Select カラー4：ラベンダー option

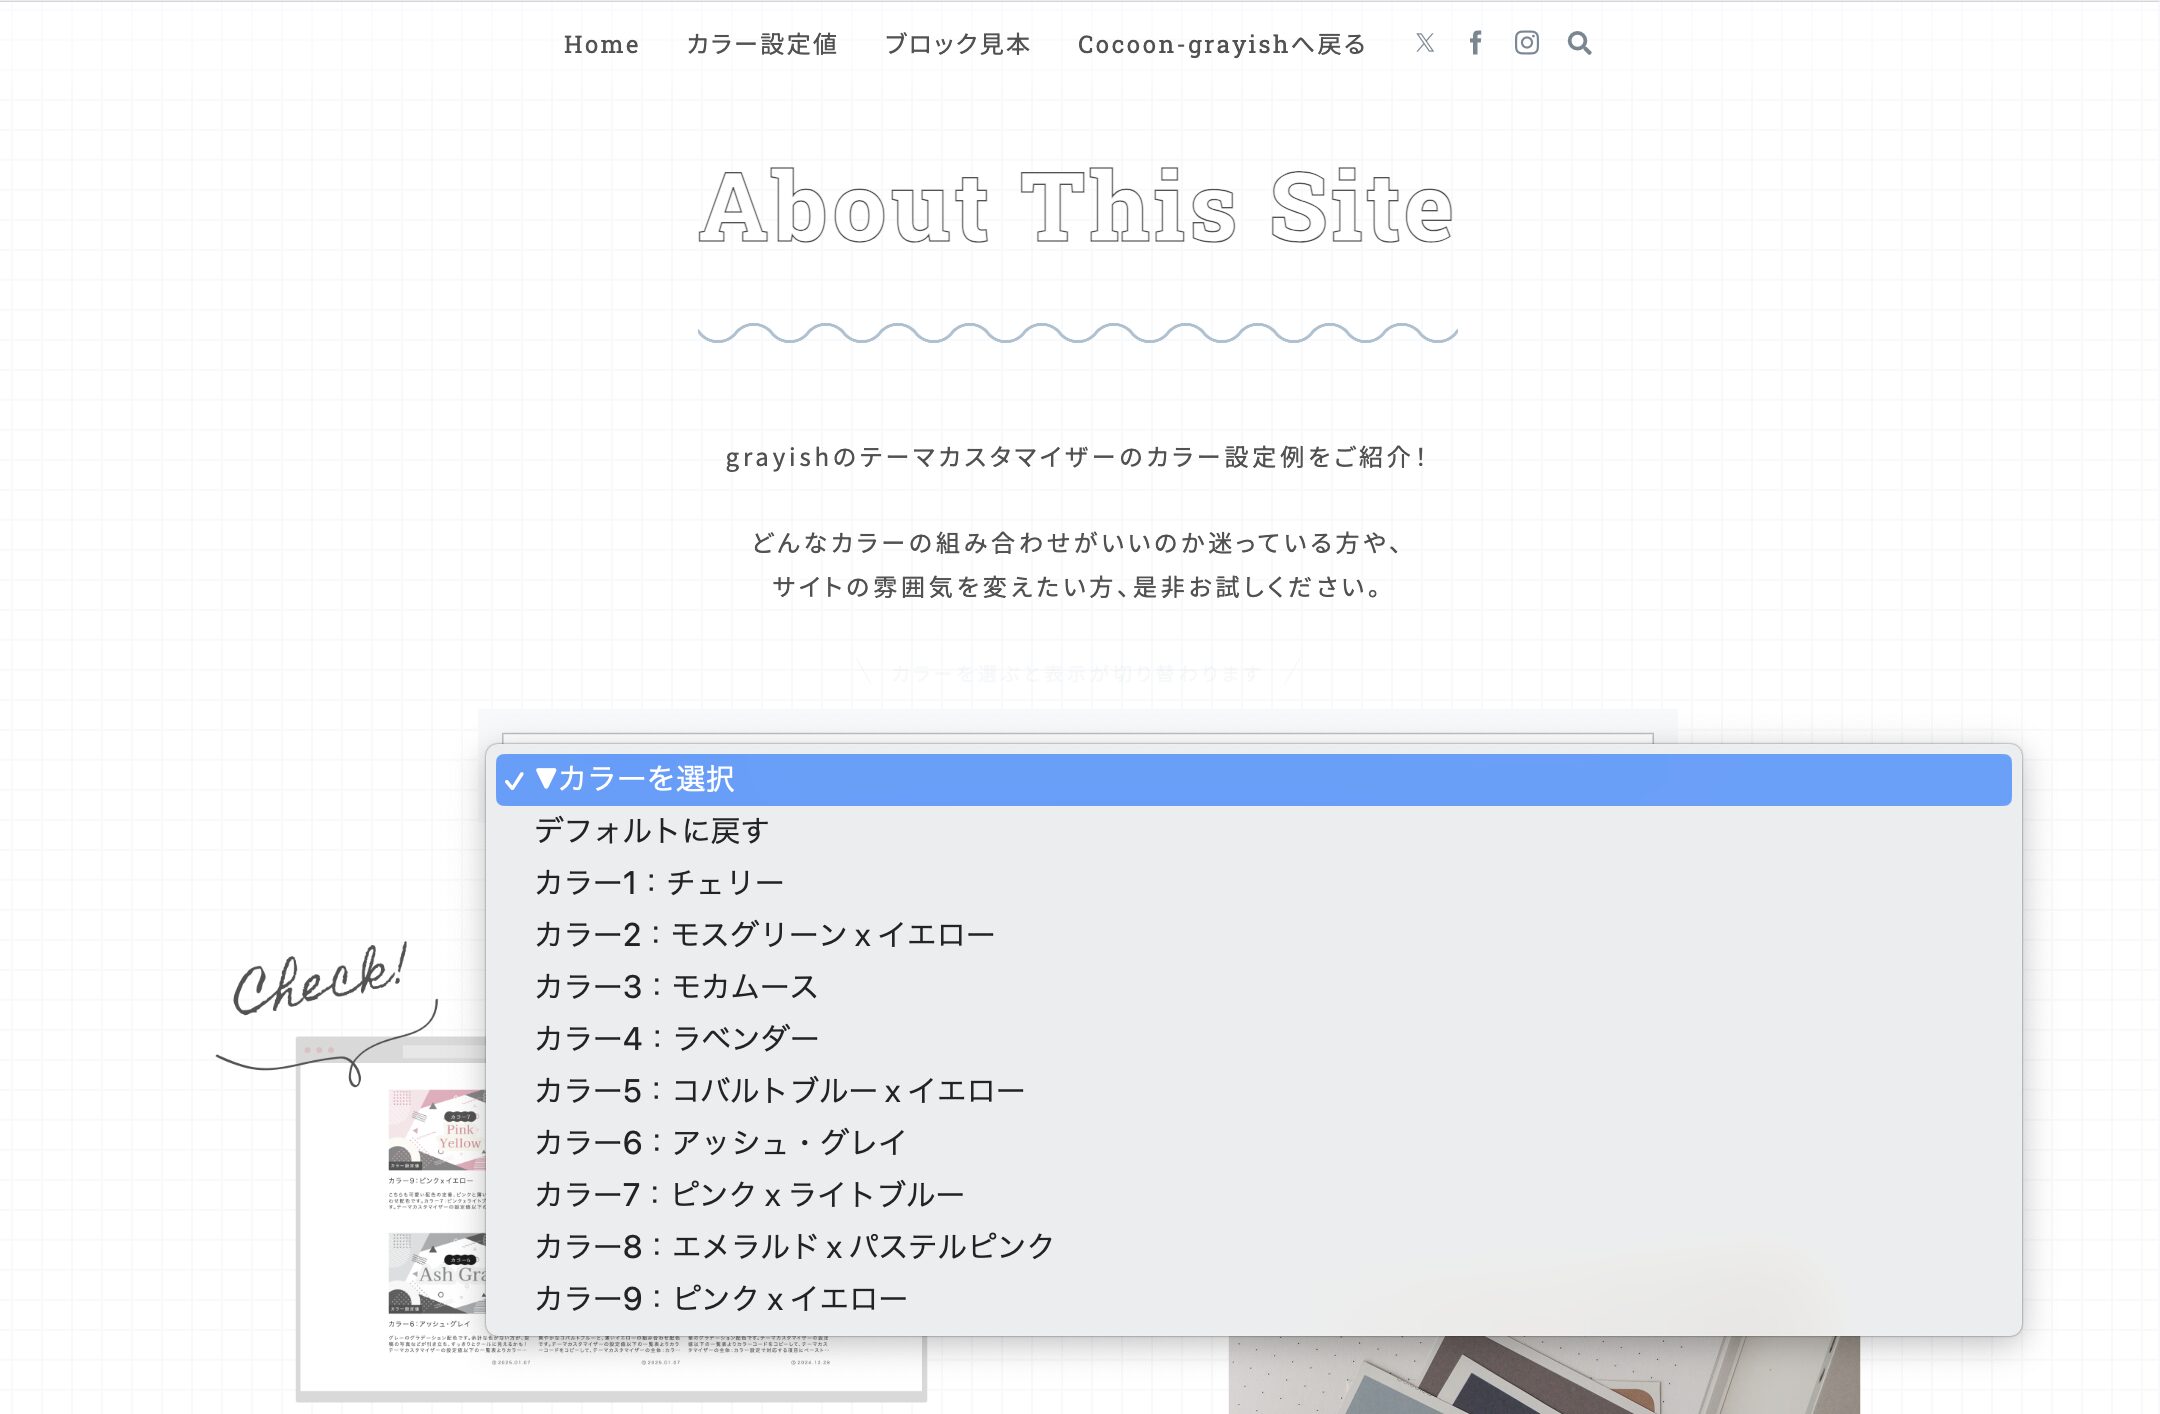pyautogui.click(x=1253, y=1039)
